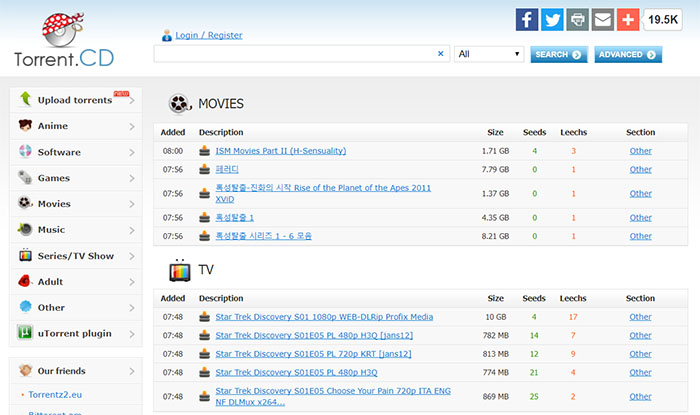This screenshot has height=415, width=700.
Task: Open the All category dropdown
Action: [489, 54]
